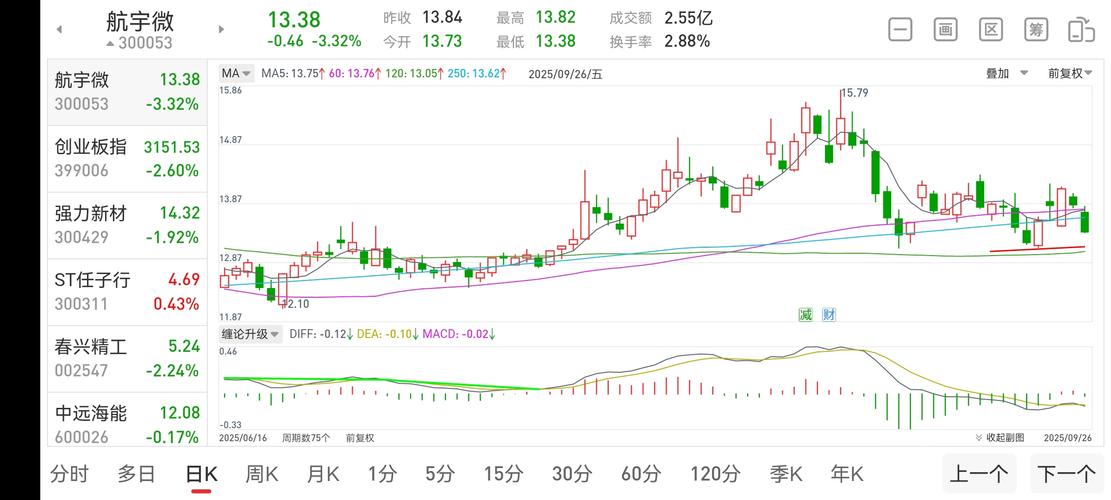Go to previous stock with left arrow

click(x=59, y=29)
